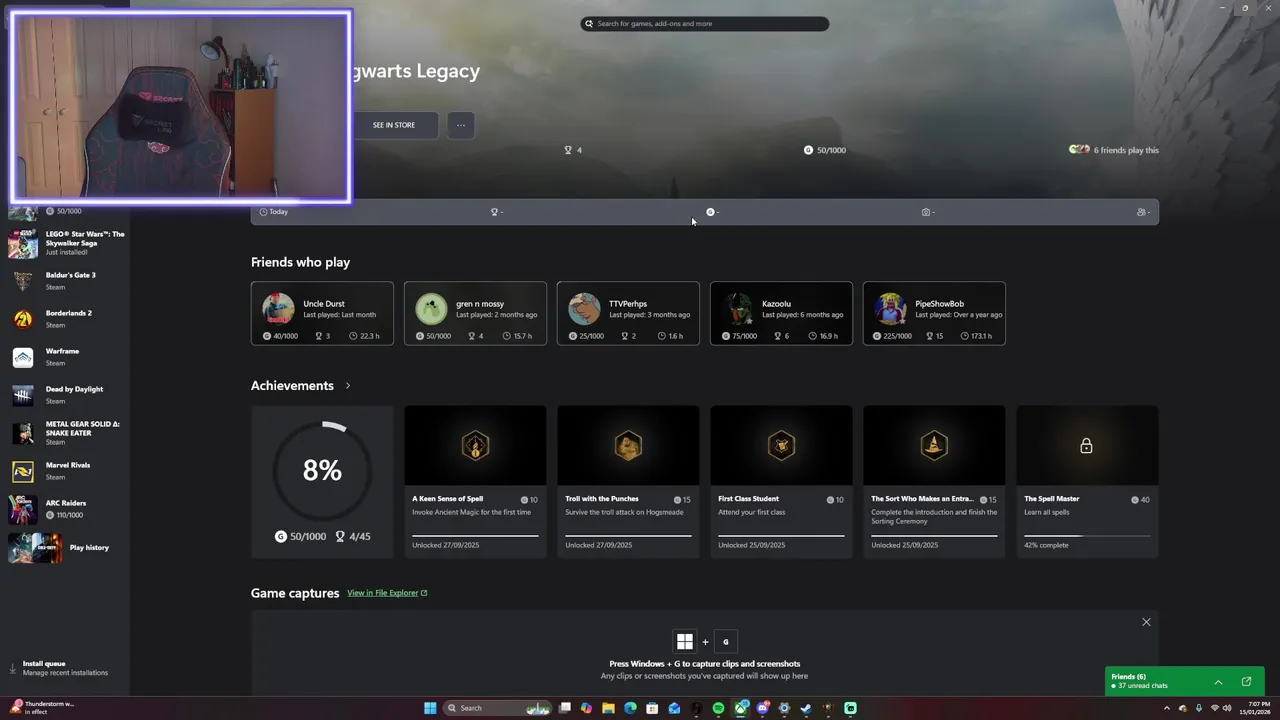Click the 8% achievement progress ring
1280x720 pixels.
click(x=322, y=470)
